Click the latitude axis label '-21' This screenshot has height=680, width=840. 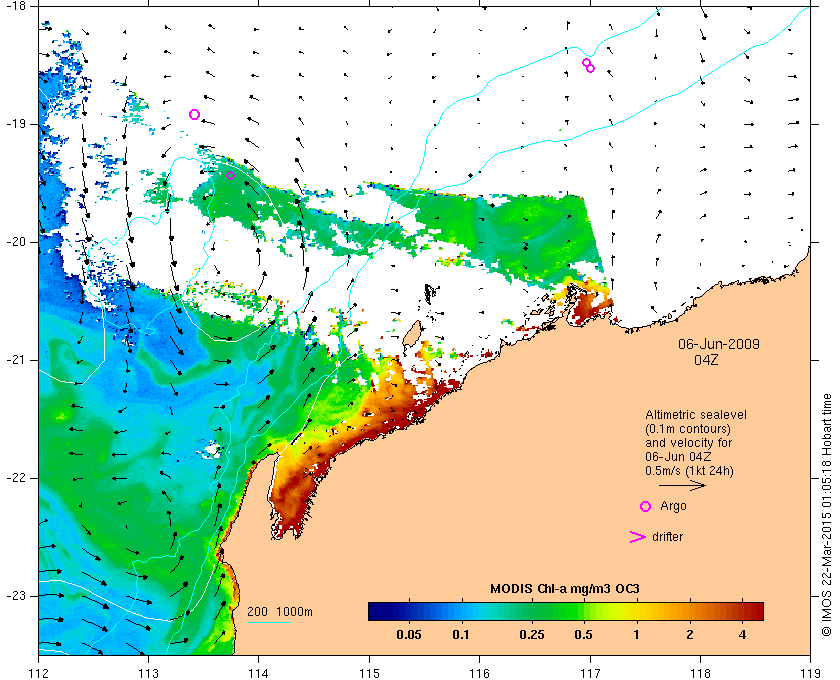coord(14,360)
